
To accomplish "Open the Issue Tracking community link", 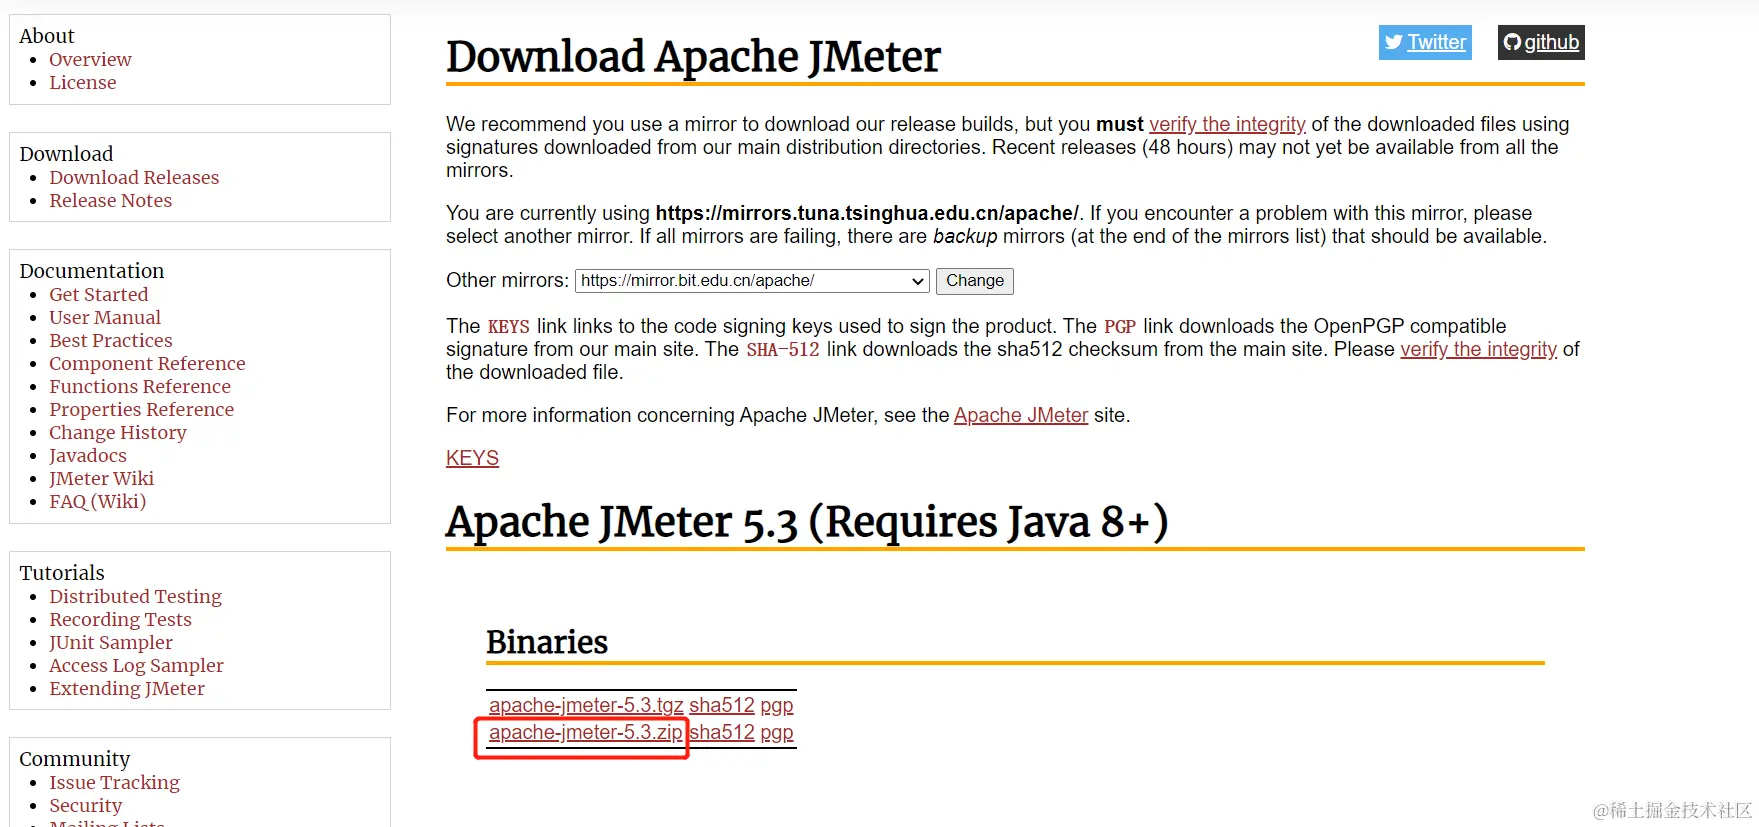I will [x=115, y=782].
